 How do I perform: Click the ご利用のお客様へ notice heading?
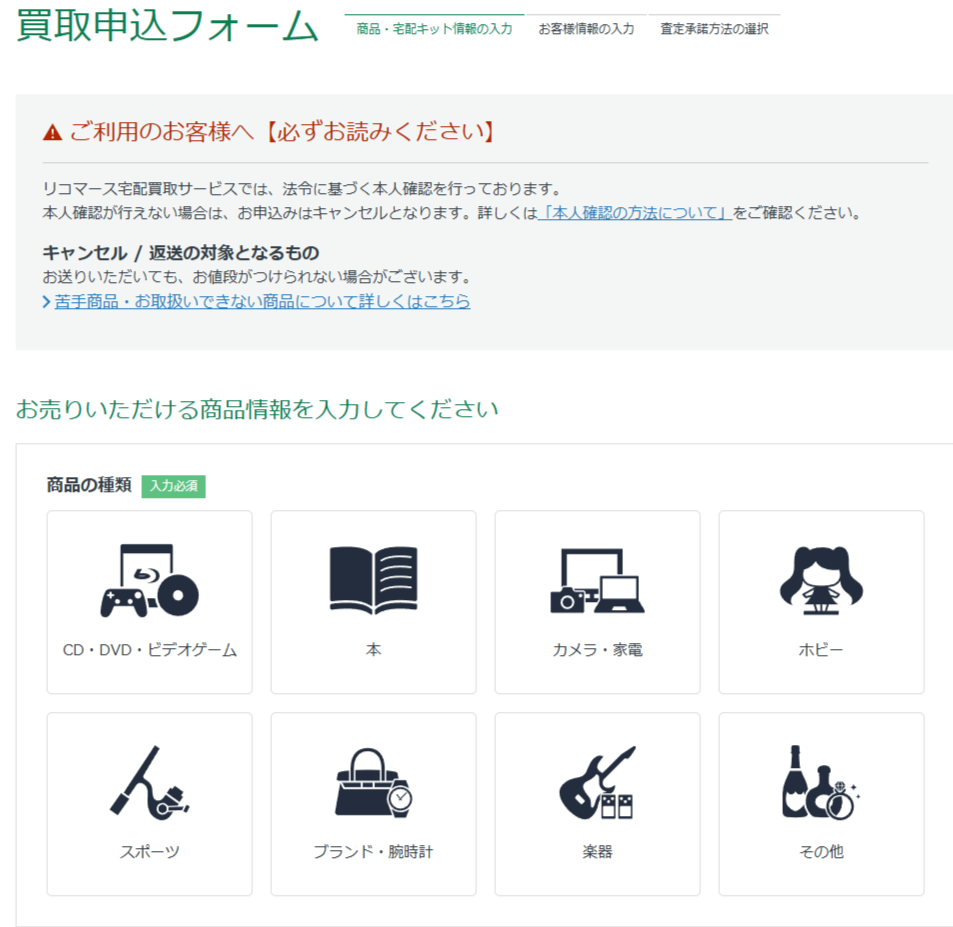(x=281, y=132)
